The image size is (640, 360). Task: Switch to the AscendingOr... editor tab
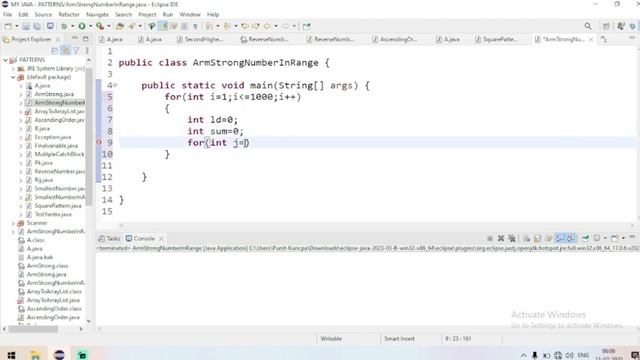click(394, 39)
